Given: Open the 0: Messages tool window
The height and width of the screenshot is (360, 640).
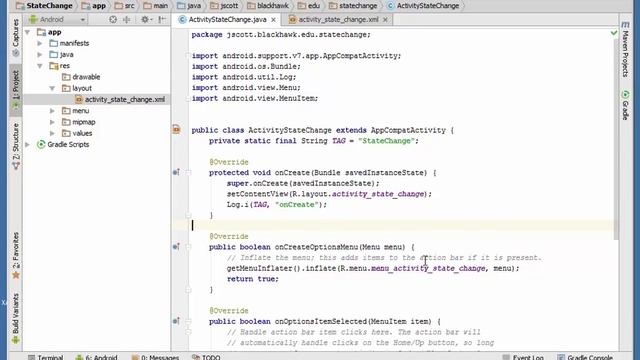Looking at the screenshot, I should point(156,357).
